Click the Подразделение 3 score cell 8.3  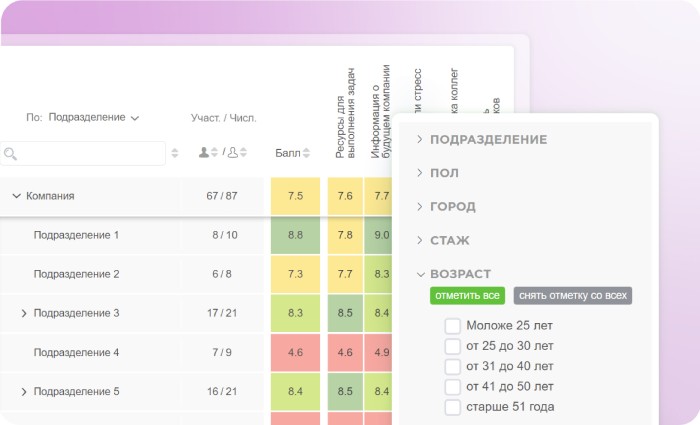coord(296,313)
